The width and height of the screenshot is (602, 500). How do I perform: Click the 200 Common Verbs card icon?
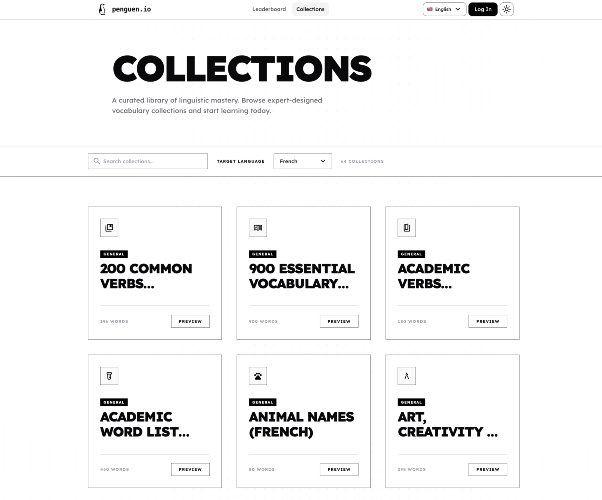(x=109, y=228)
